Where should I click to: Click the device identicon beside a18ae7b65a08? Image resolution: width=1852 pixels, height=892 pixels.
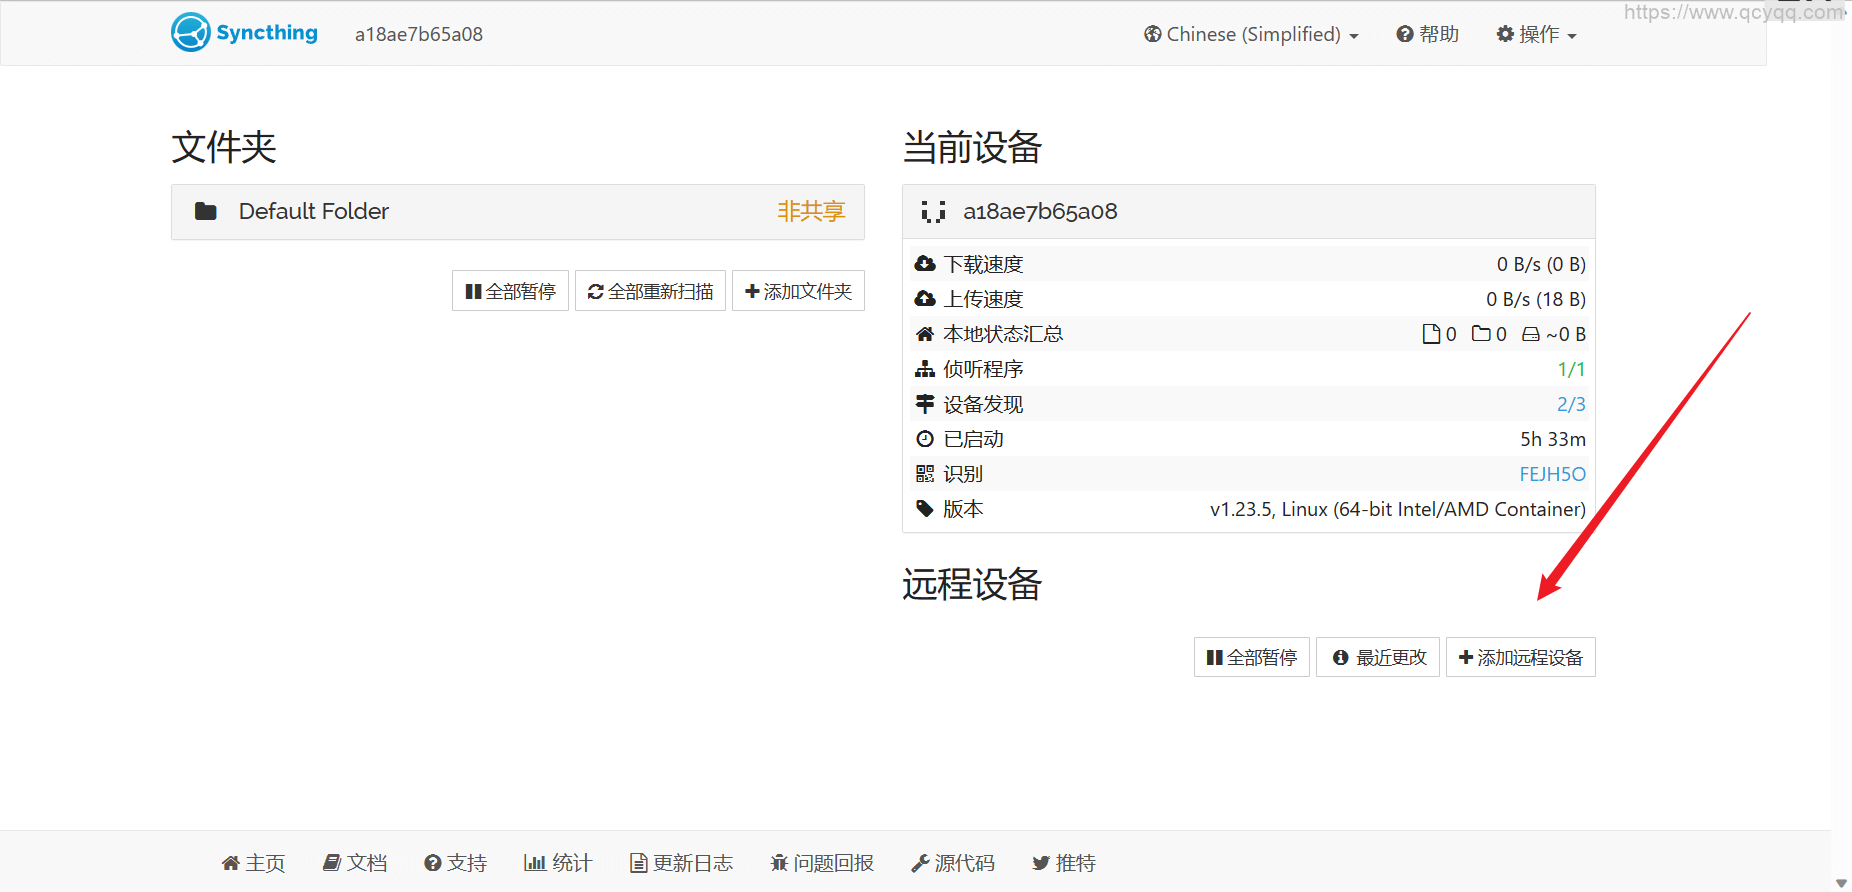933,212
